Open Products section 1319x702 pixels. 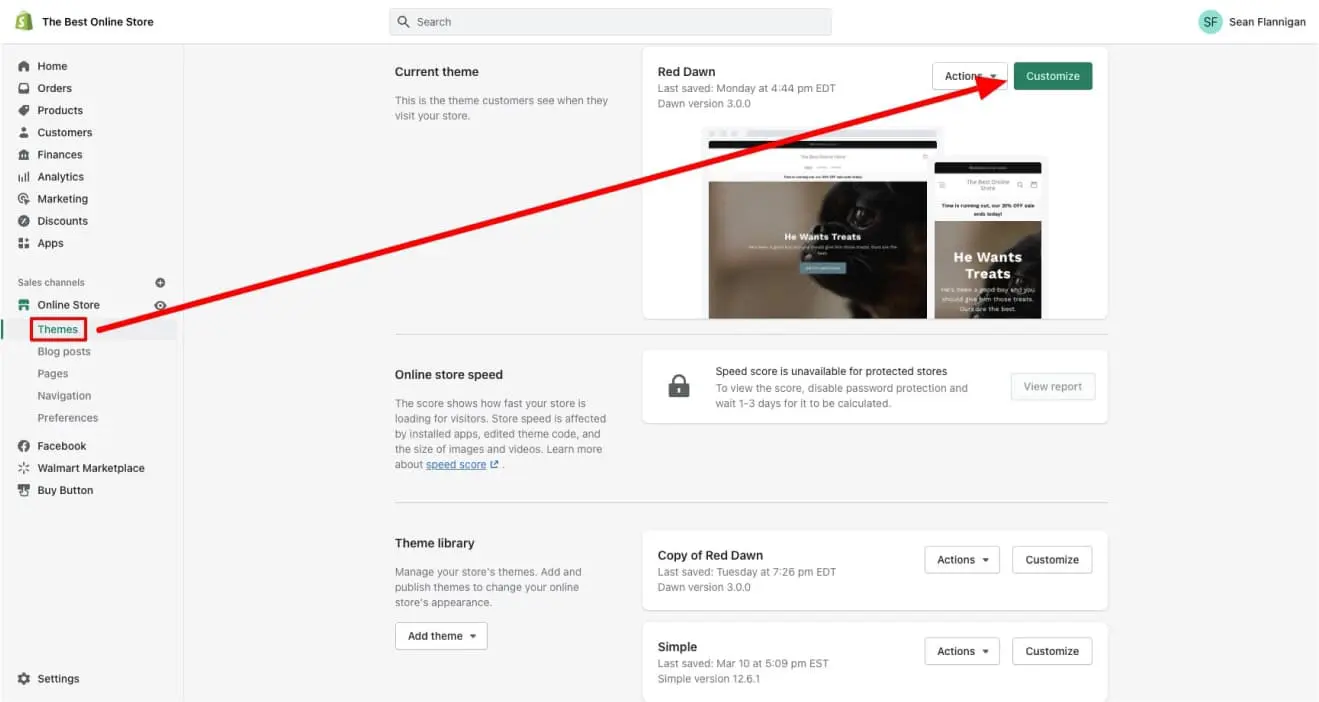click(60, 110)
